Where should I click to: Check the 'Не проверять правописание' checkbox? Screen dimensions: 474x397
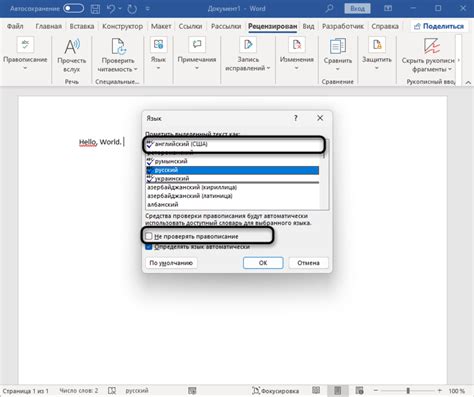(x=149, y=236)
